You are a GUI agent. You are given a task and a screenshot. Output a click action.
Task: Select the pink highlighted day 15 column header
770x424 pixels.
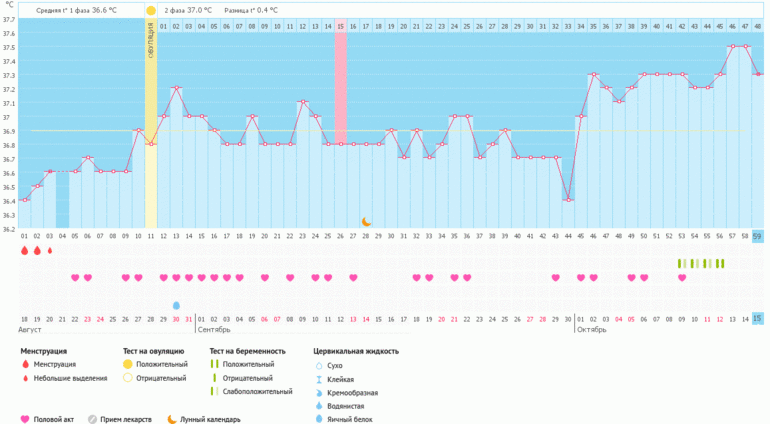click(x=341, y=25)
